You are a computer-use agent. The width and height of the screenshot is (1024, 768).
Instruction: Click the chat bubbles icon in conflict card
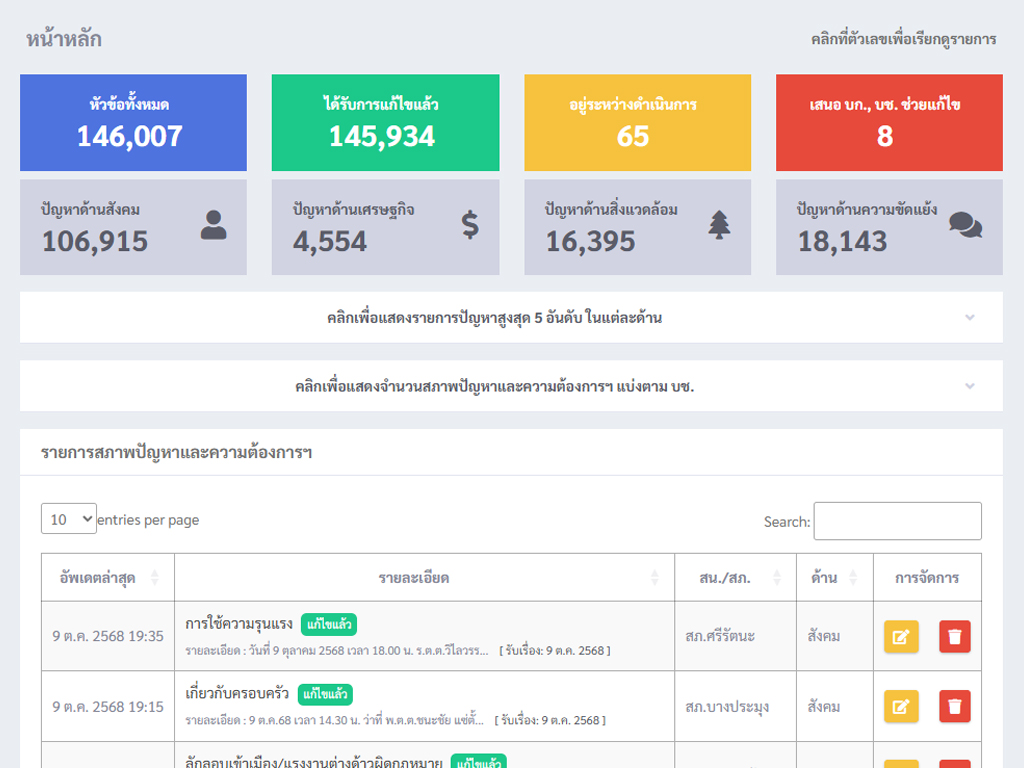[965, 225]
